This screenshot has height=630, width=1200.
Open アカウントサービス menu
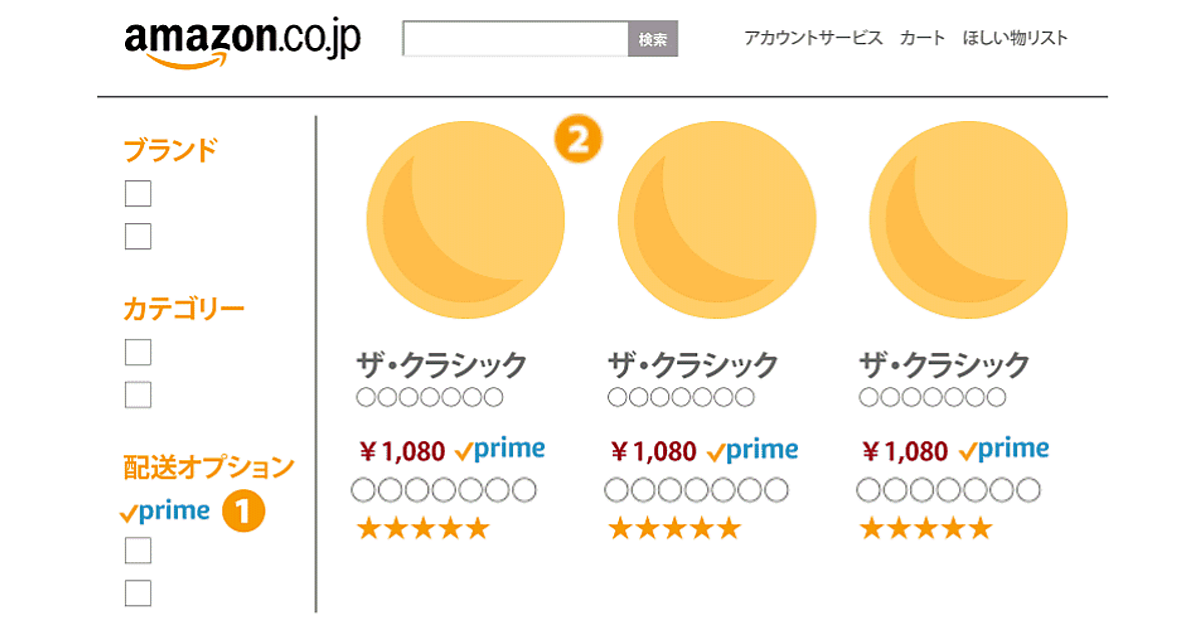[813, 39]
